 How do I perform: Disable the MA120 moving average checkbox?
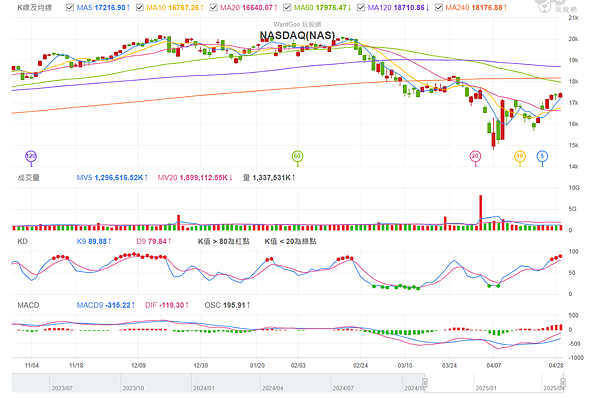click(361, 7)
